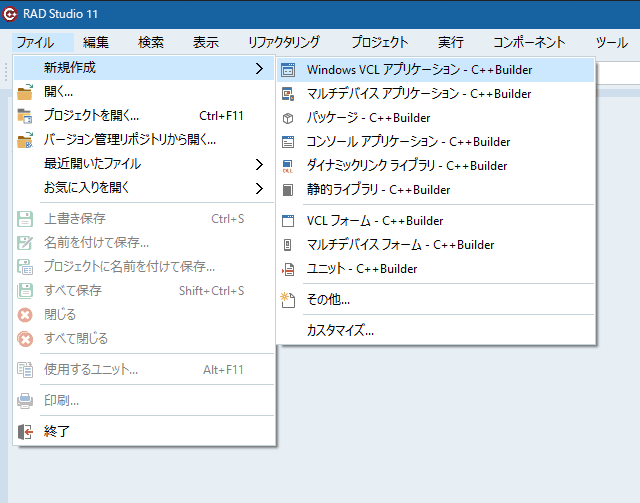
Task: Open the 編集 menu
Action: (96, 42)
